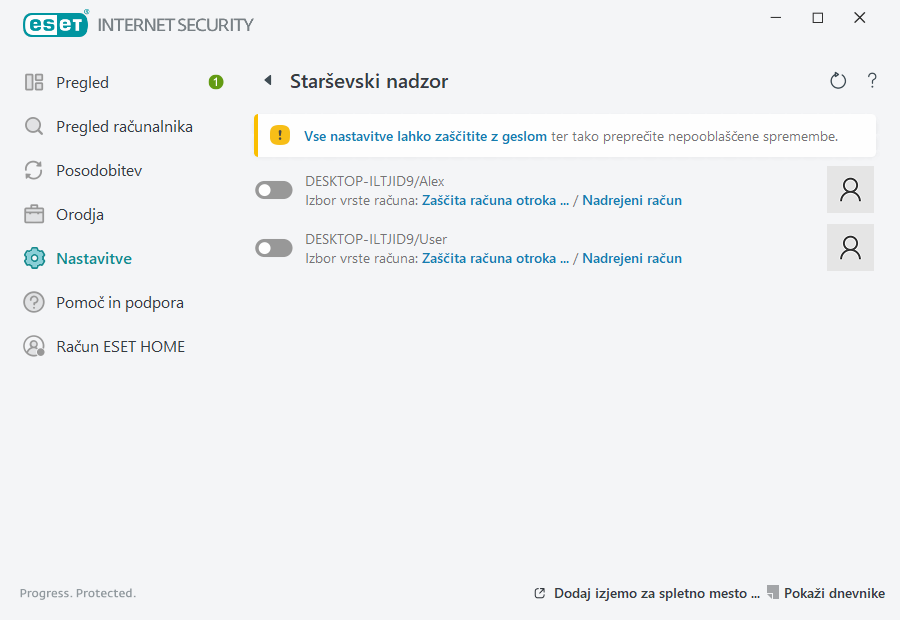
Task: Open Račun ESET HOME via its icon
Action: tap(32, 346)
